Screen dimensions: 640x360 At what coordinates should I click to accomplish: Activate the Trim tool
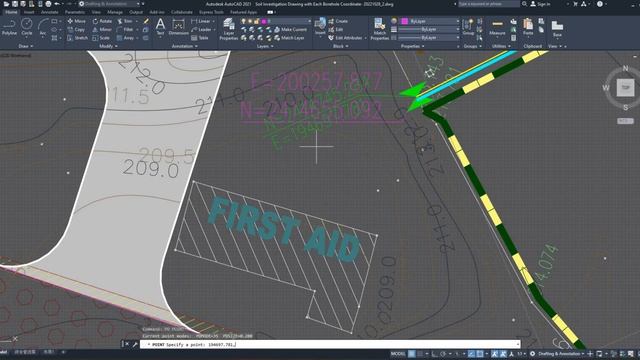click(124, 21)
